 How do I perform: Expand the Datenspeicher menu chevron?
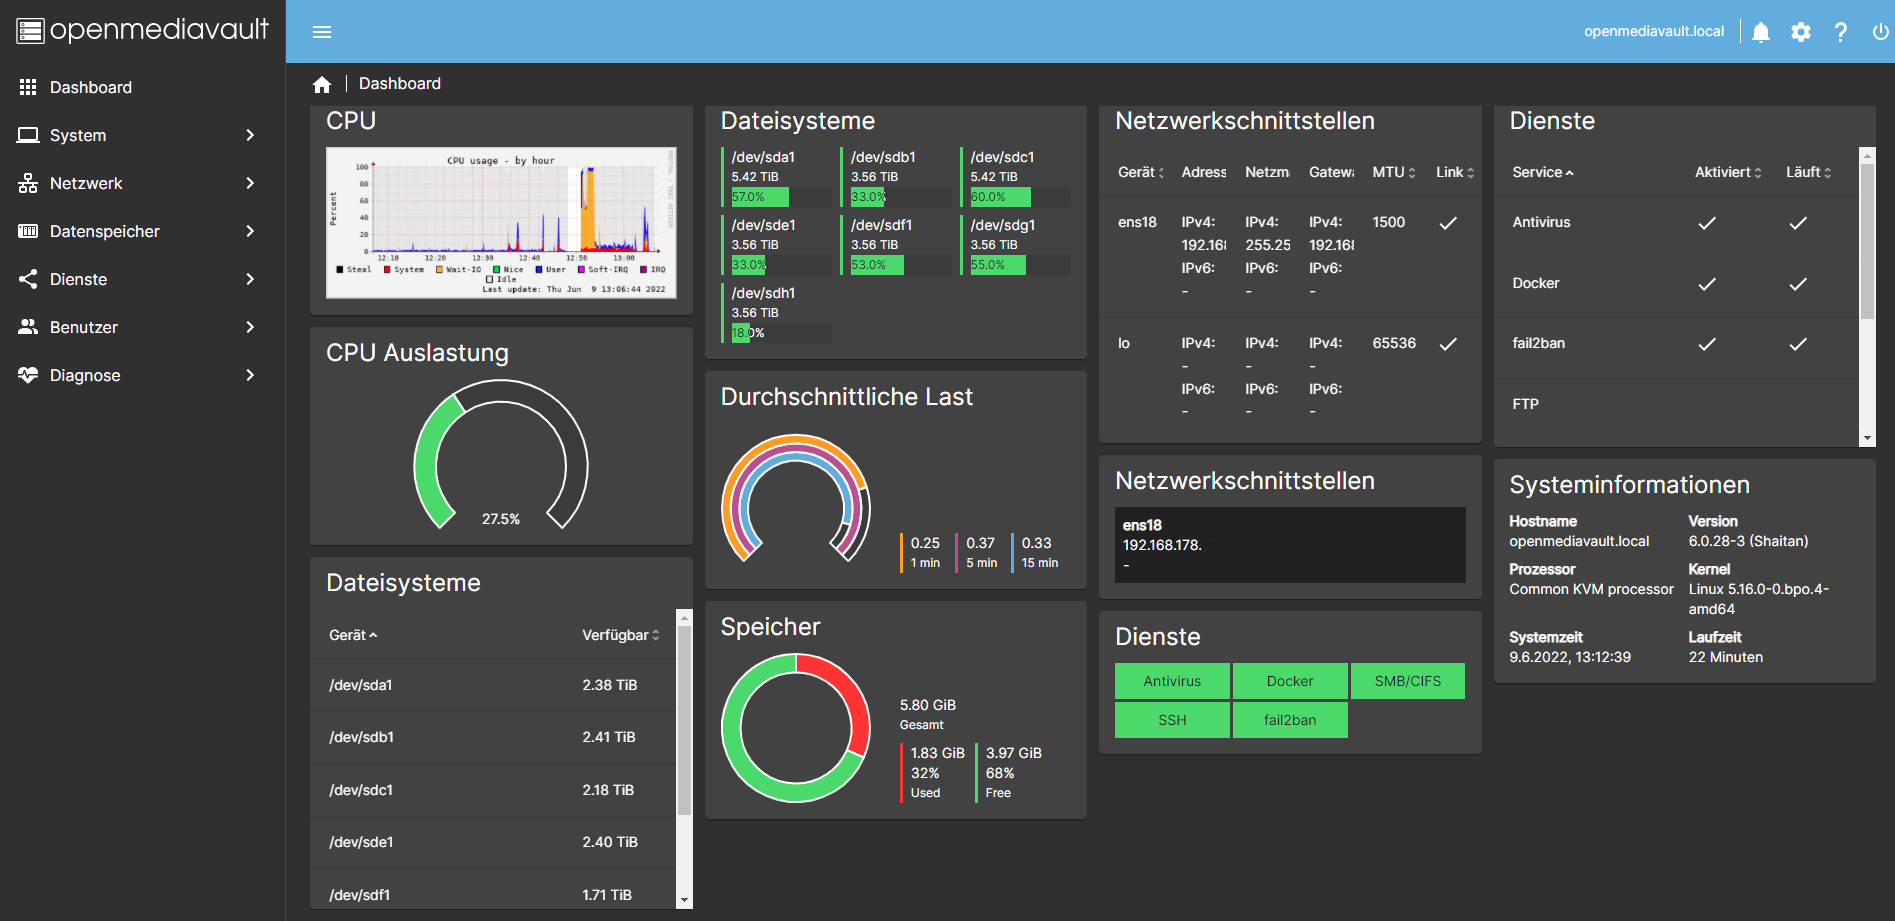(x=250, y=231)
